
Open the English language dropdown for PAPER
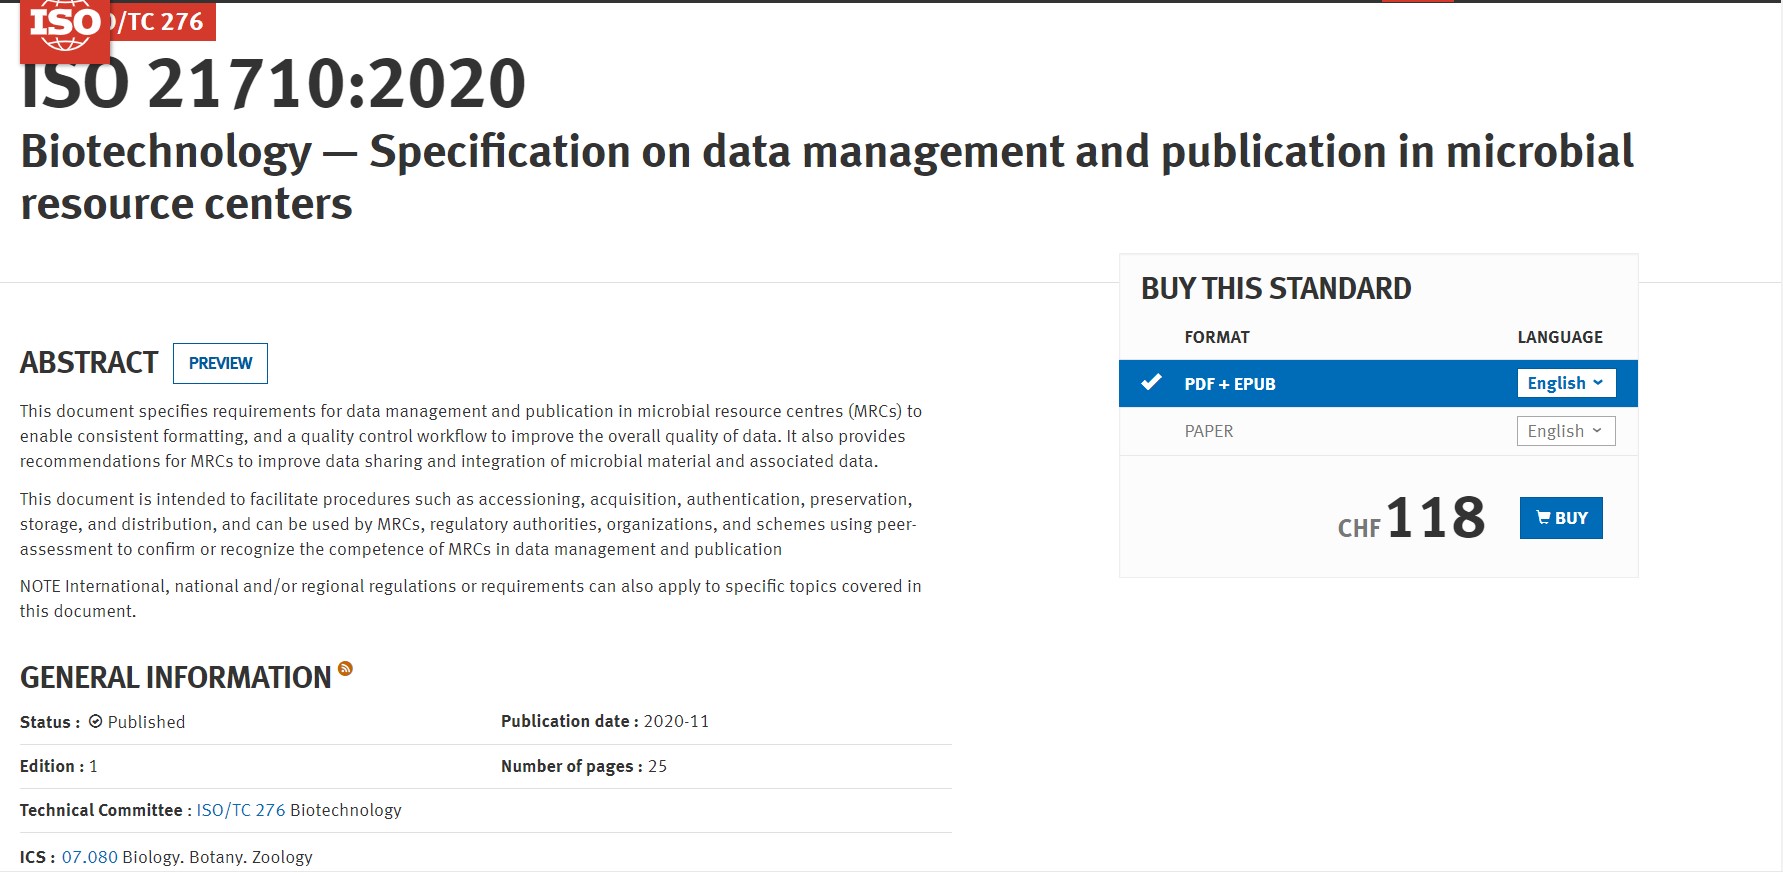[x=1565, y=431]
